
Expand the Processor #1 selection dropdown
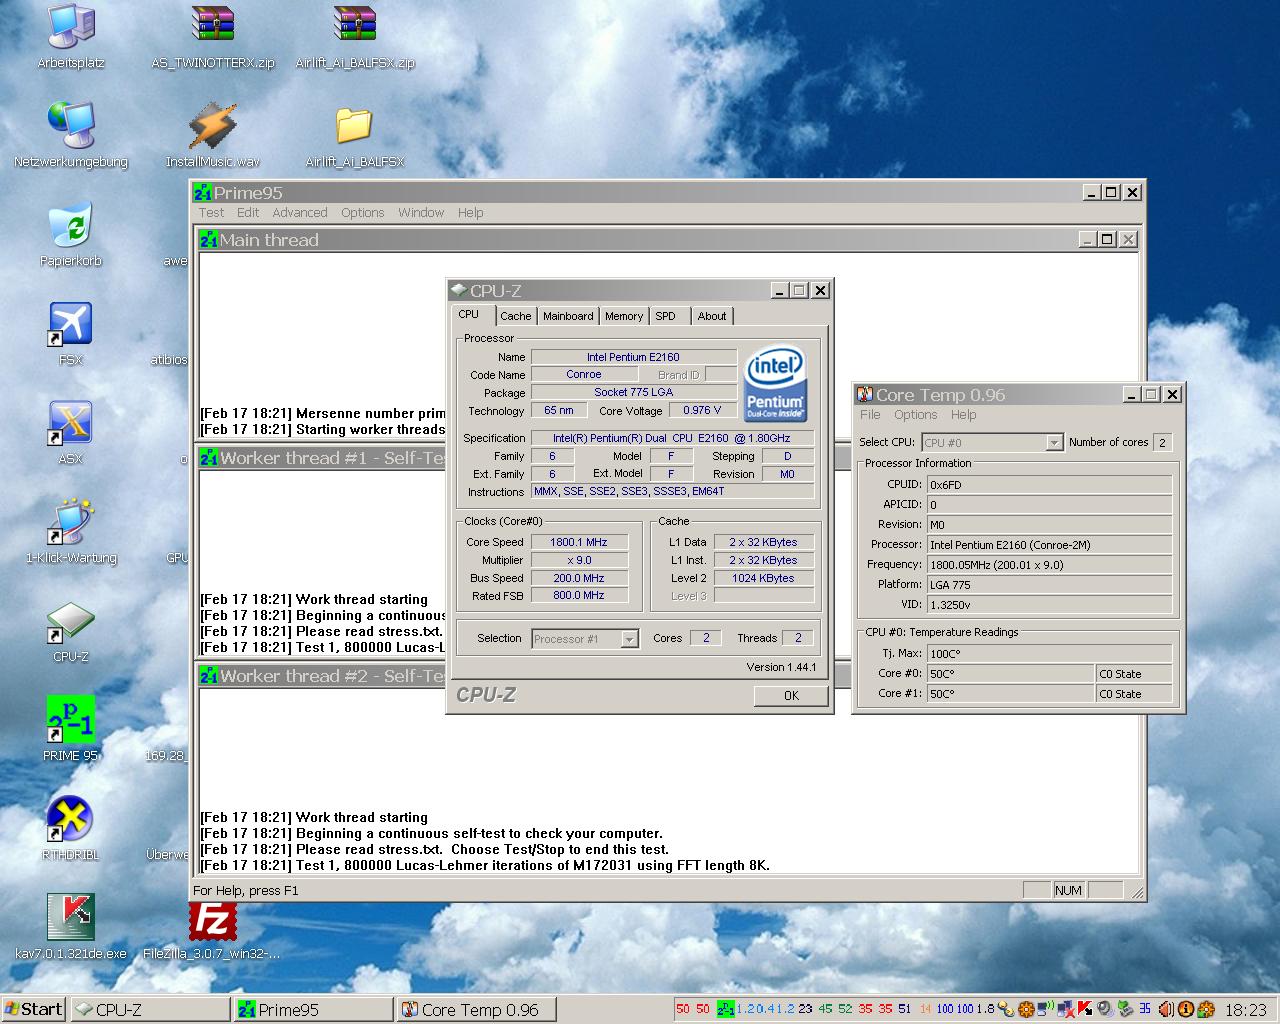(629, 639)
